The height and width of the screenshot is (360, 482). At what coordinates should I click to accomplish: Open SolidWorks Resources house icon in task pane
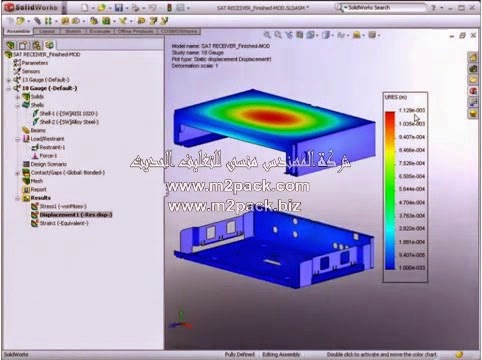[473, 57]
